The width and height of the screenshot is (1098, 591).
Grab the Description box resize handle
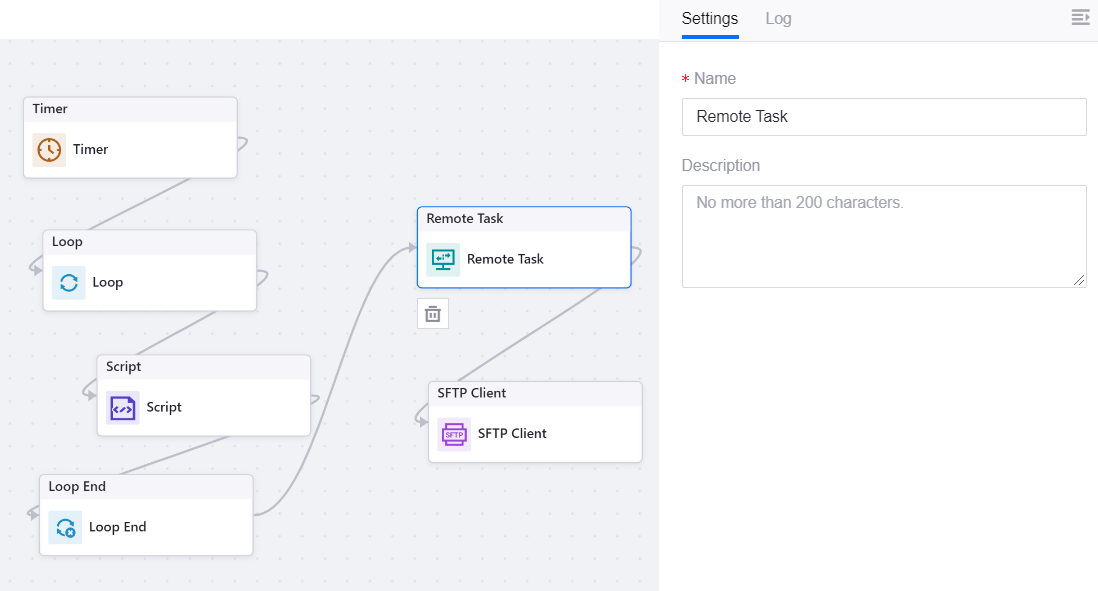tap(1079, 281)
